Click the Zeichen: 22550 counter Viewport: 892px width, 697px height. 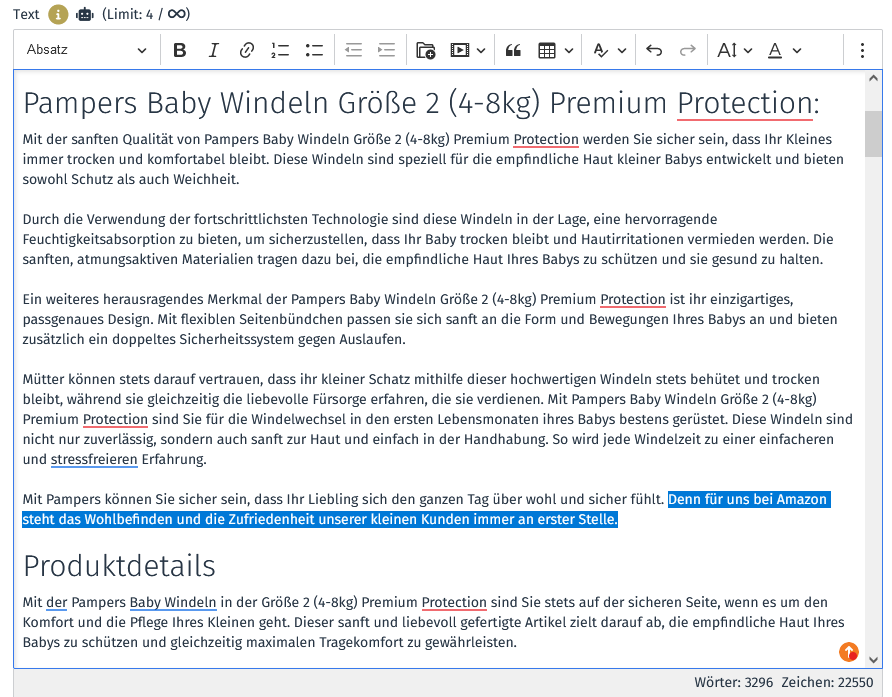pyautogui.click(x=827, y=682)
